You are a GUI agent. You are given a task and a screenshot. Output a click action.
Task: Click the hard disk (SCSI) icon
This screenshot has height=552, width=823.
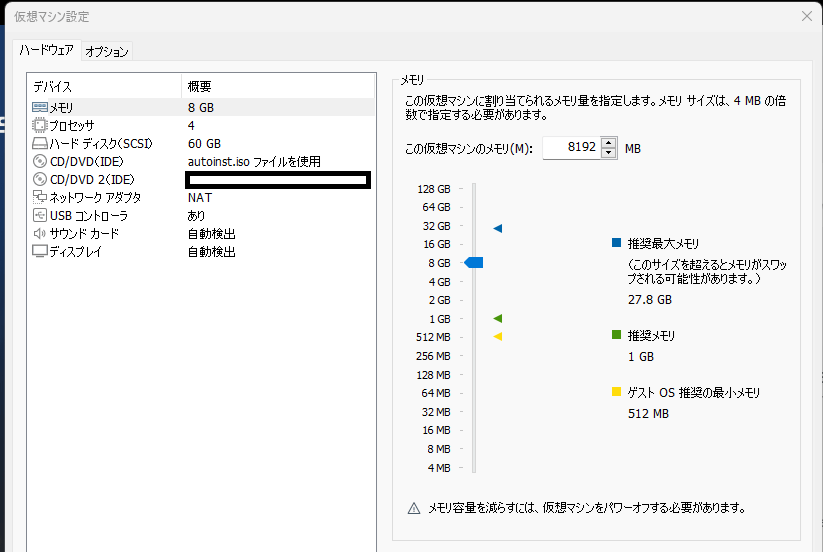click(39, 143)
